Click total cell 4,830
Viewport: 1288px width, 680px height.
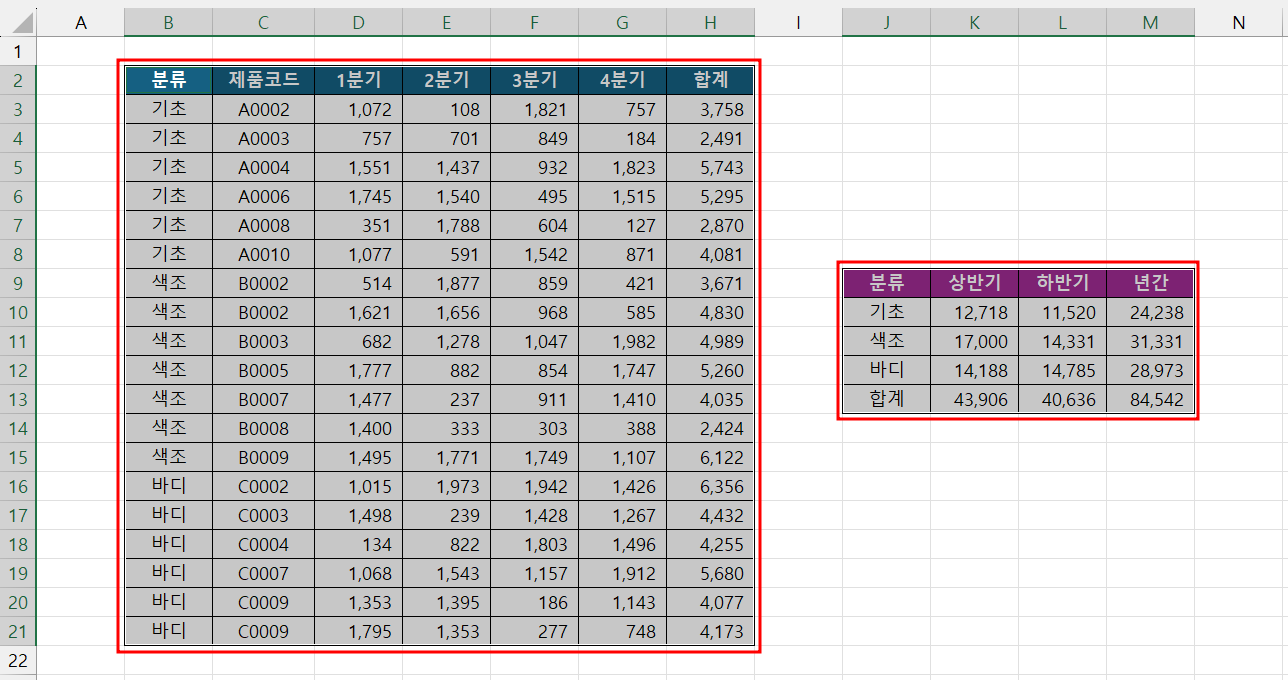tap(710, 313)
